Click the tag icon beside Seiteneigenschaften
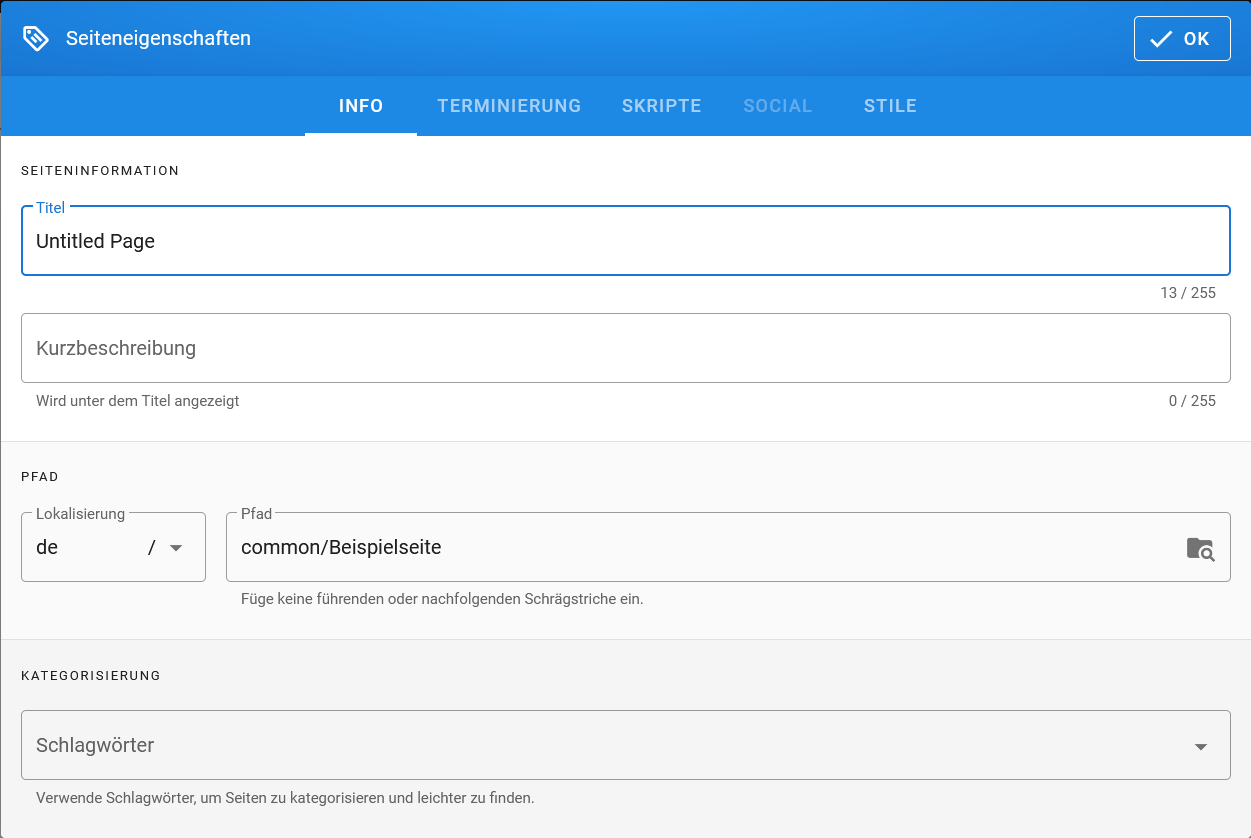The image size is (1251, 838). tap(36, 39)
